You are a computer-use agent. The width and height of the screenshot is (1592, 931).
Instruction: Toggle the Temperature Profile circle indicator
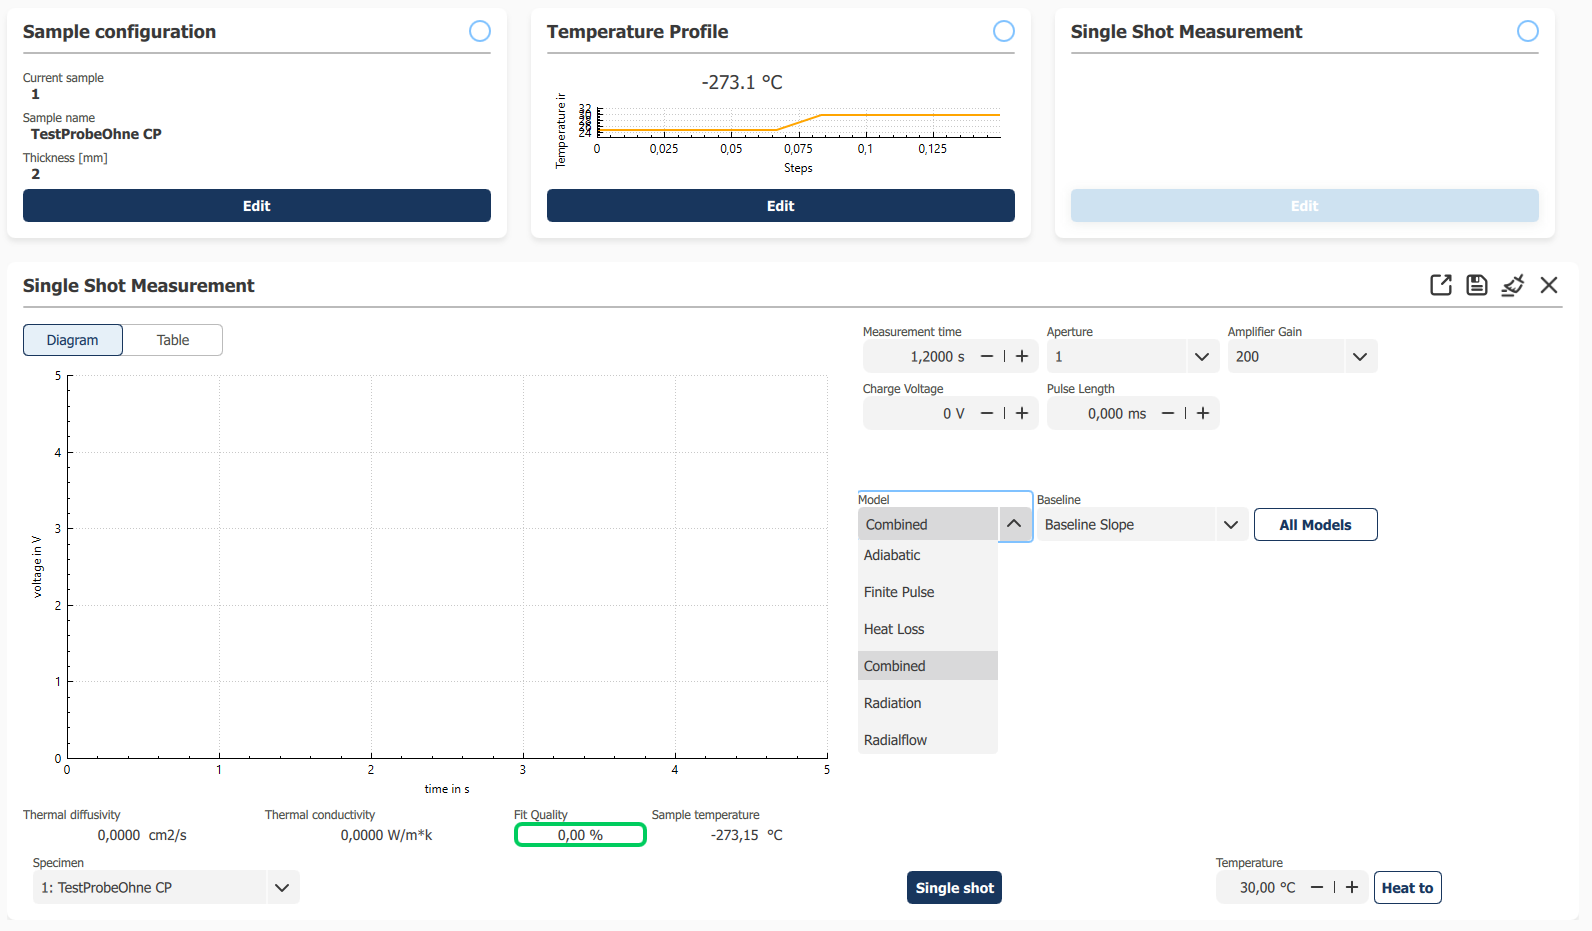coord(1004,31)
